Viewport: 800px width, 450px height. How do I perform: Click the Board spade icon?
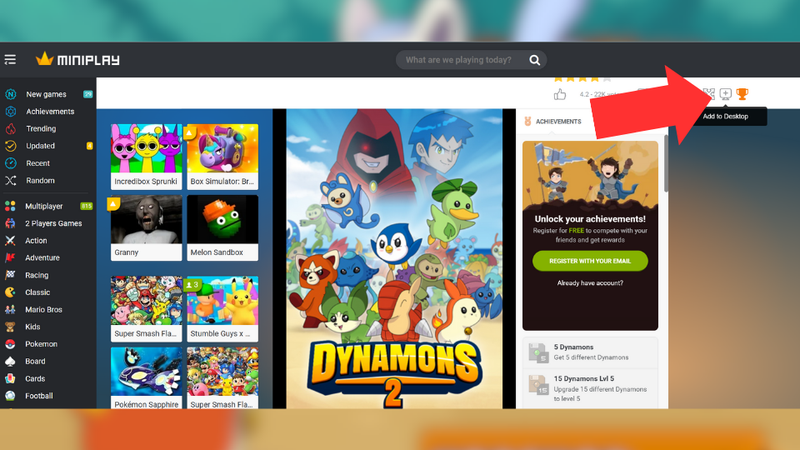point(10,361)
